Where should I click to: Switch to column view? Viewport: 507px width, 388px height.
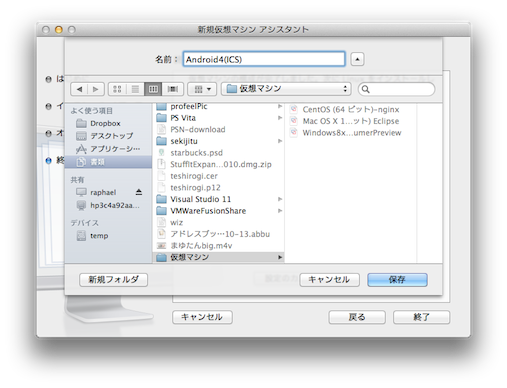[x=153, y=89]
